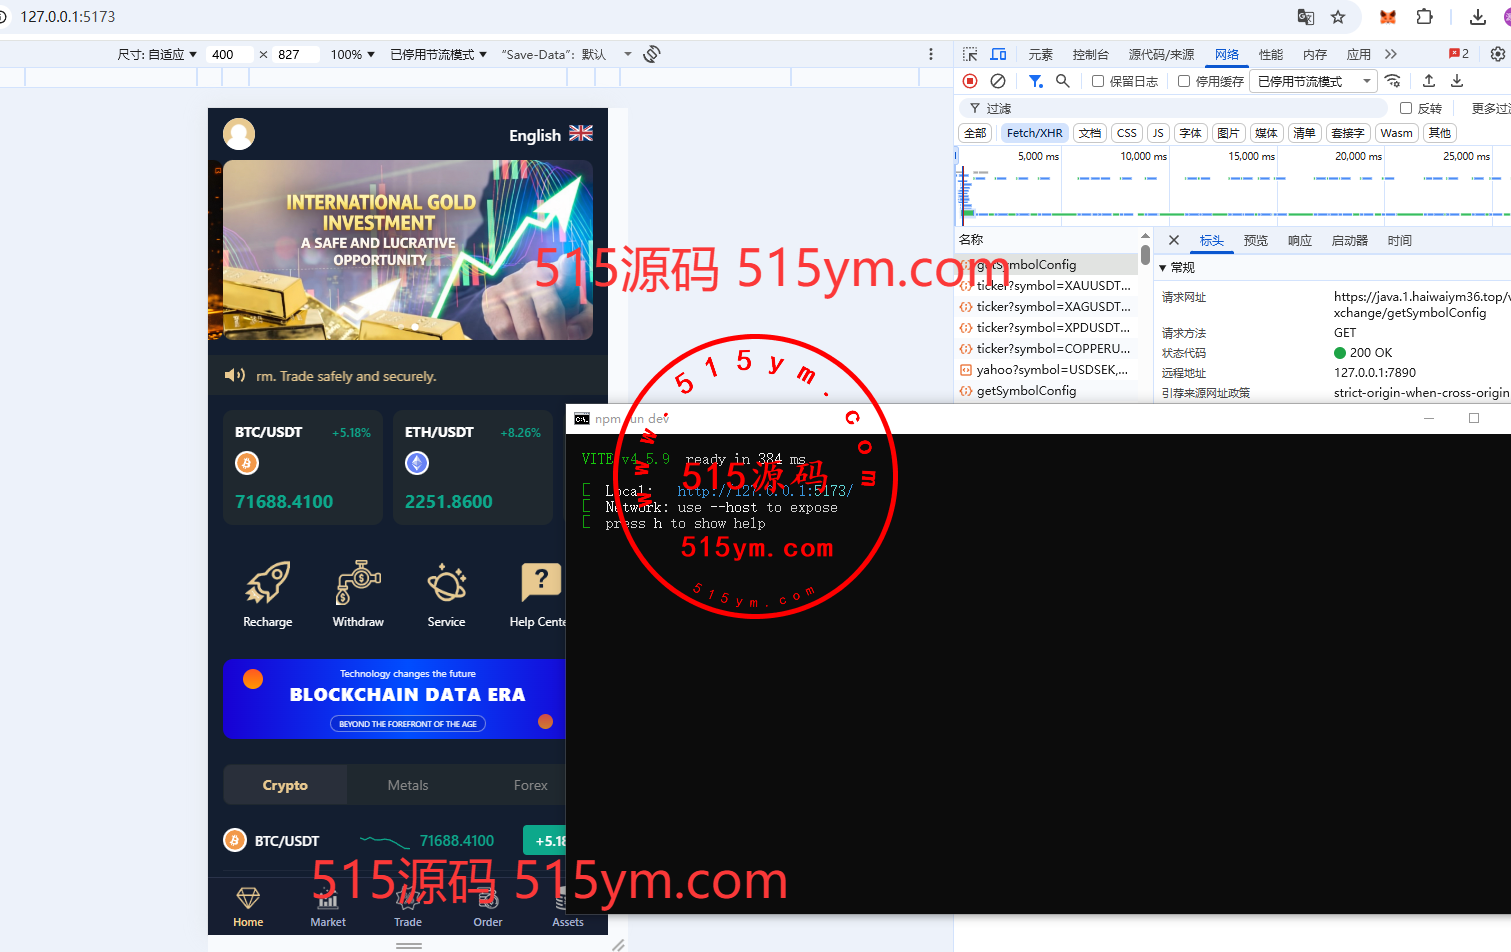
Task: Expand the 尺寸 自适应 dimensions dropdown
Action: click(157, 54)
